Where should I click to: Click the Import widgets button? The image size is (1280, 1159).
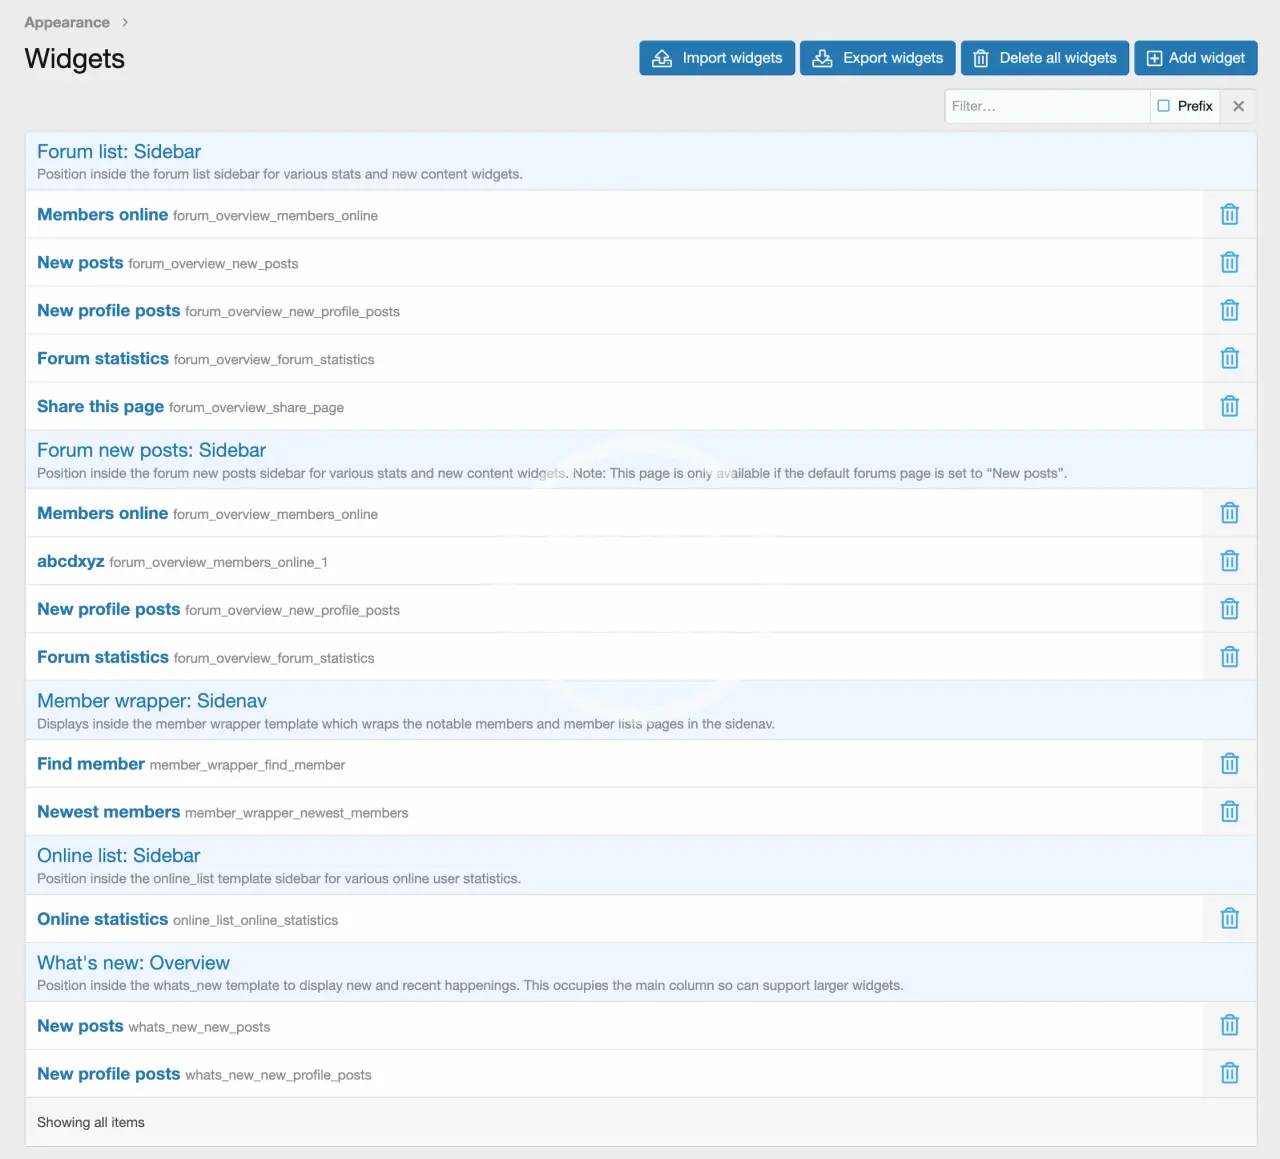(x=717, y=58)
